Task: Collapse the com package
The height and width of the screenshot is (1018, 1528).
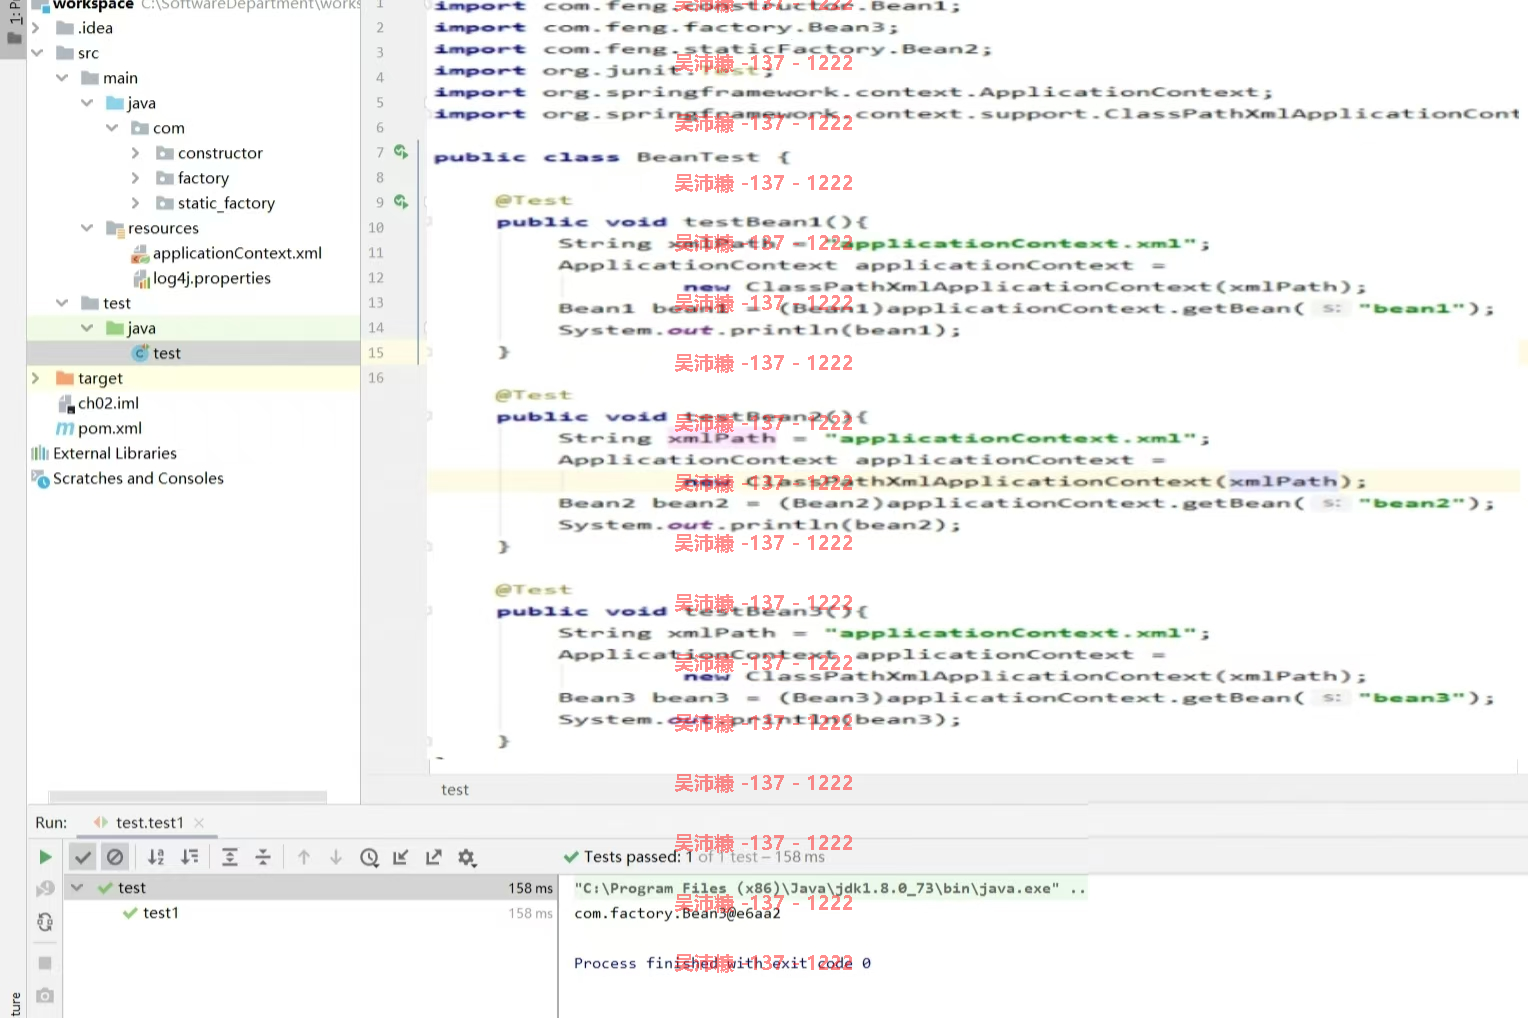Action: [x=111, y=128]
